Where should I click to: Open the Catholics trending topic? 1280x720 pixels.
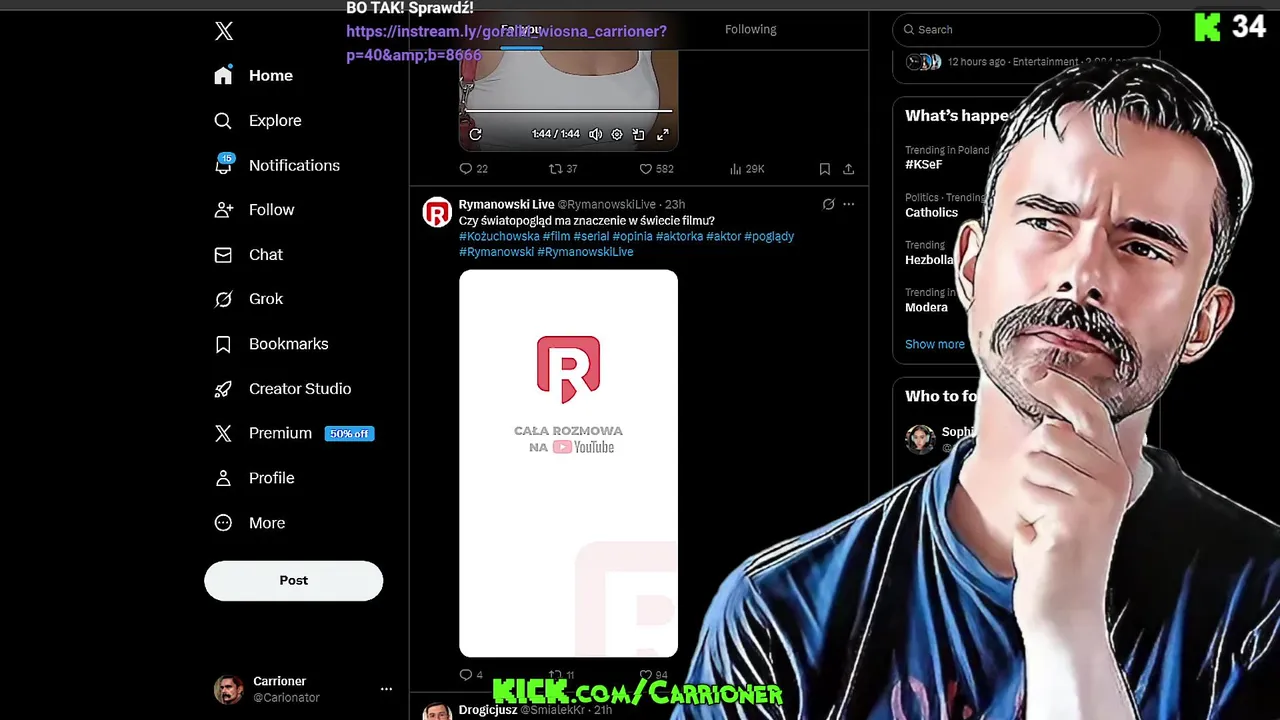[931, 212]
